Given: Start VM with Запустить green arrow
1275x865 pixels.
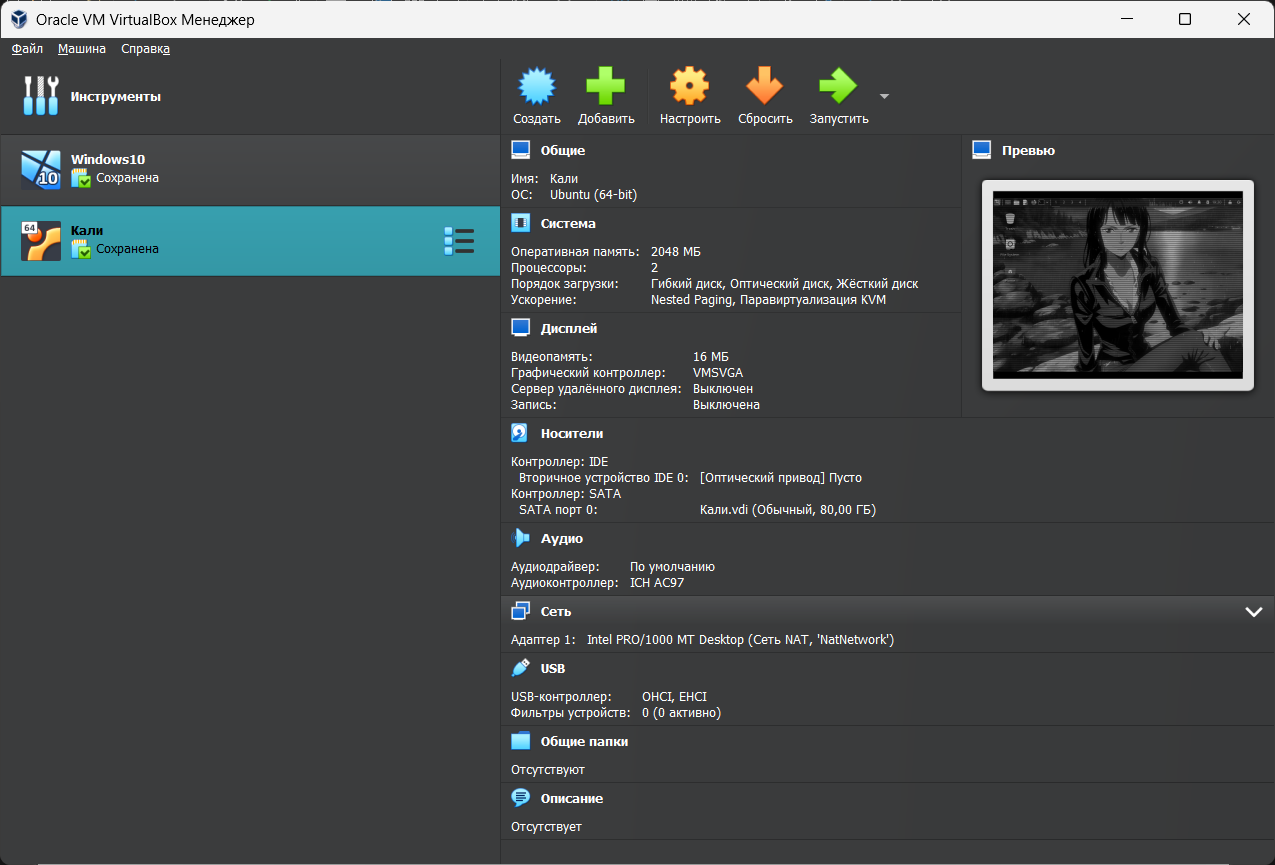Looking at the screenshot, I should tap(838, 87).
